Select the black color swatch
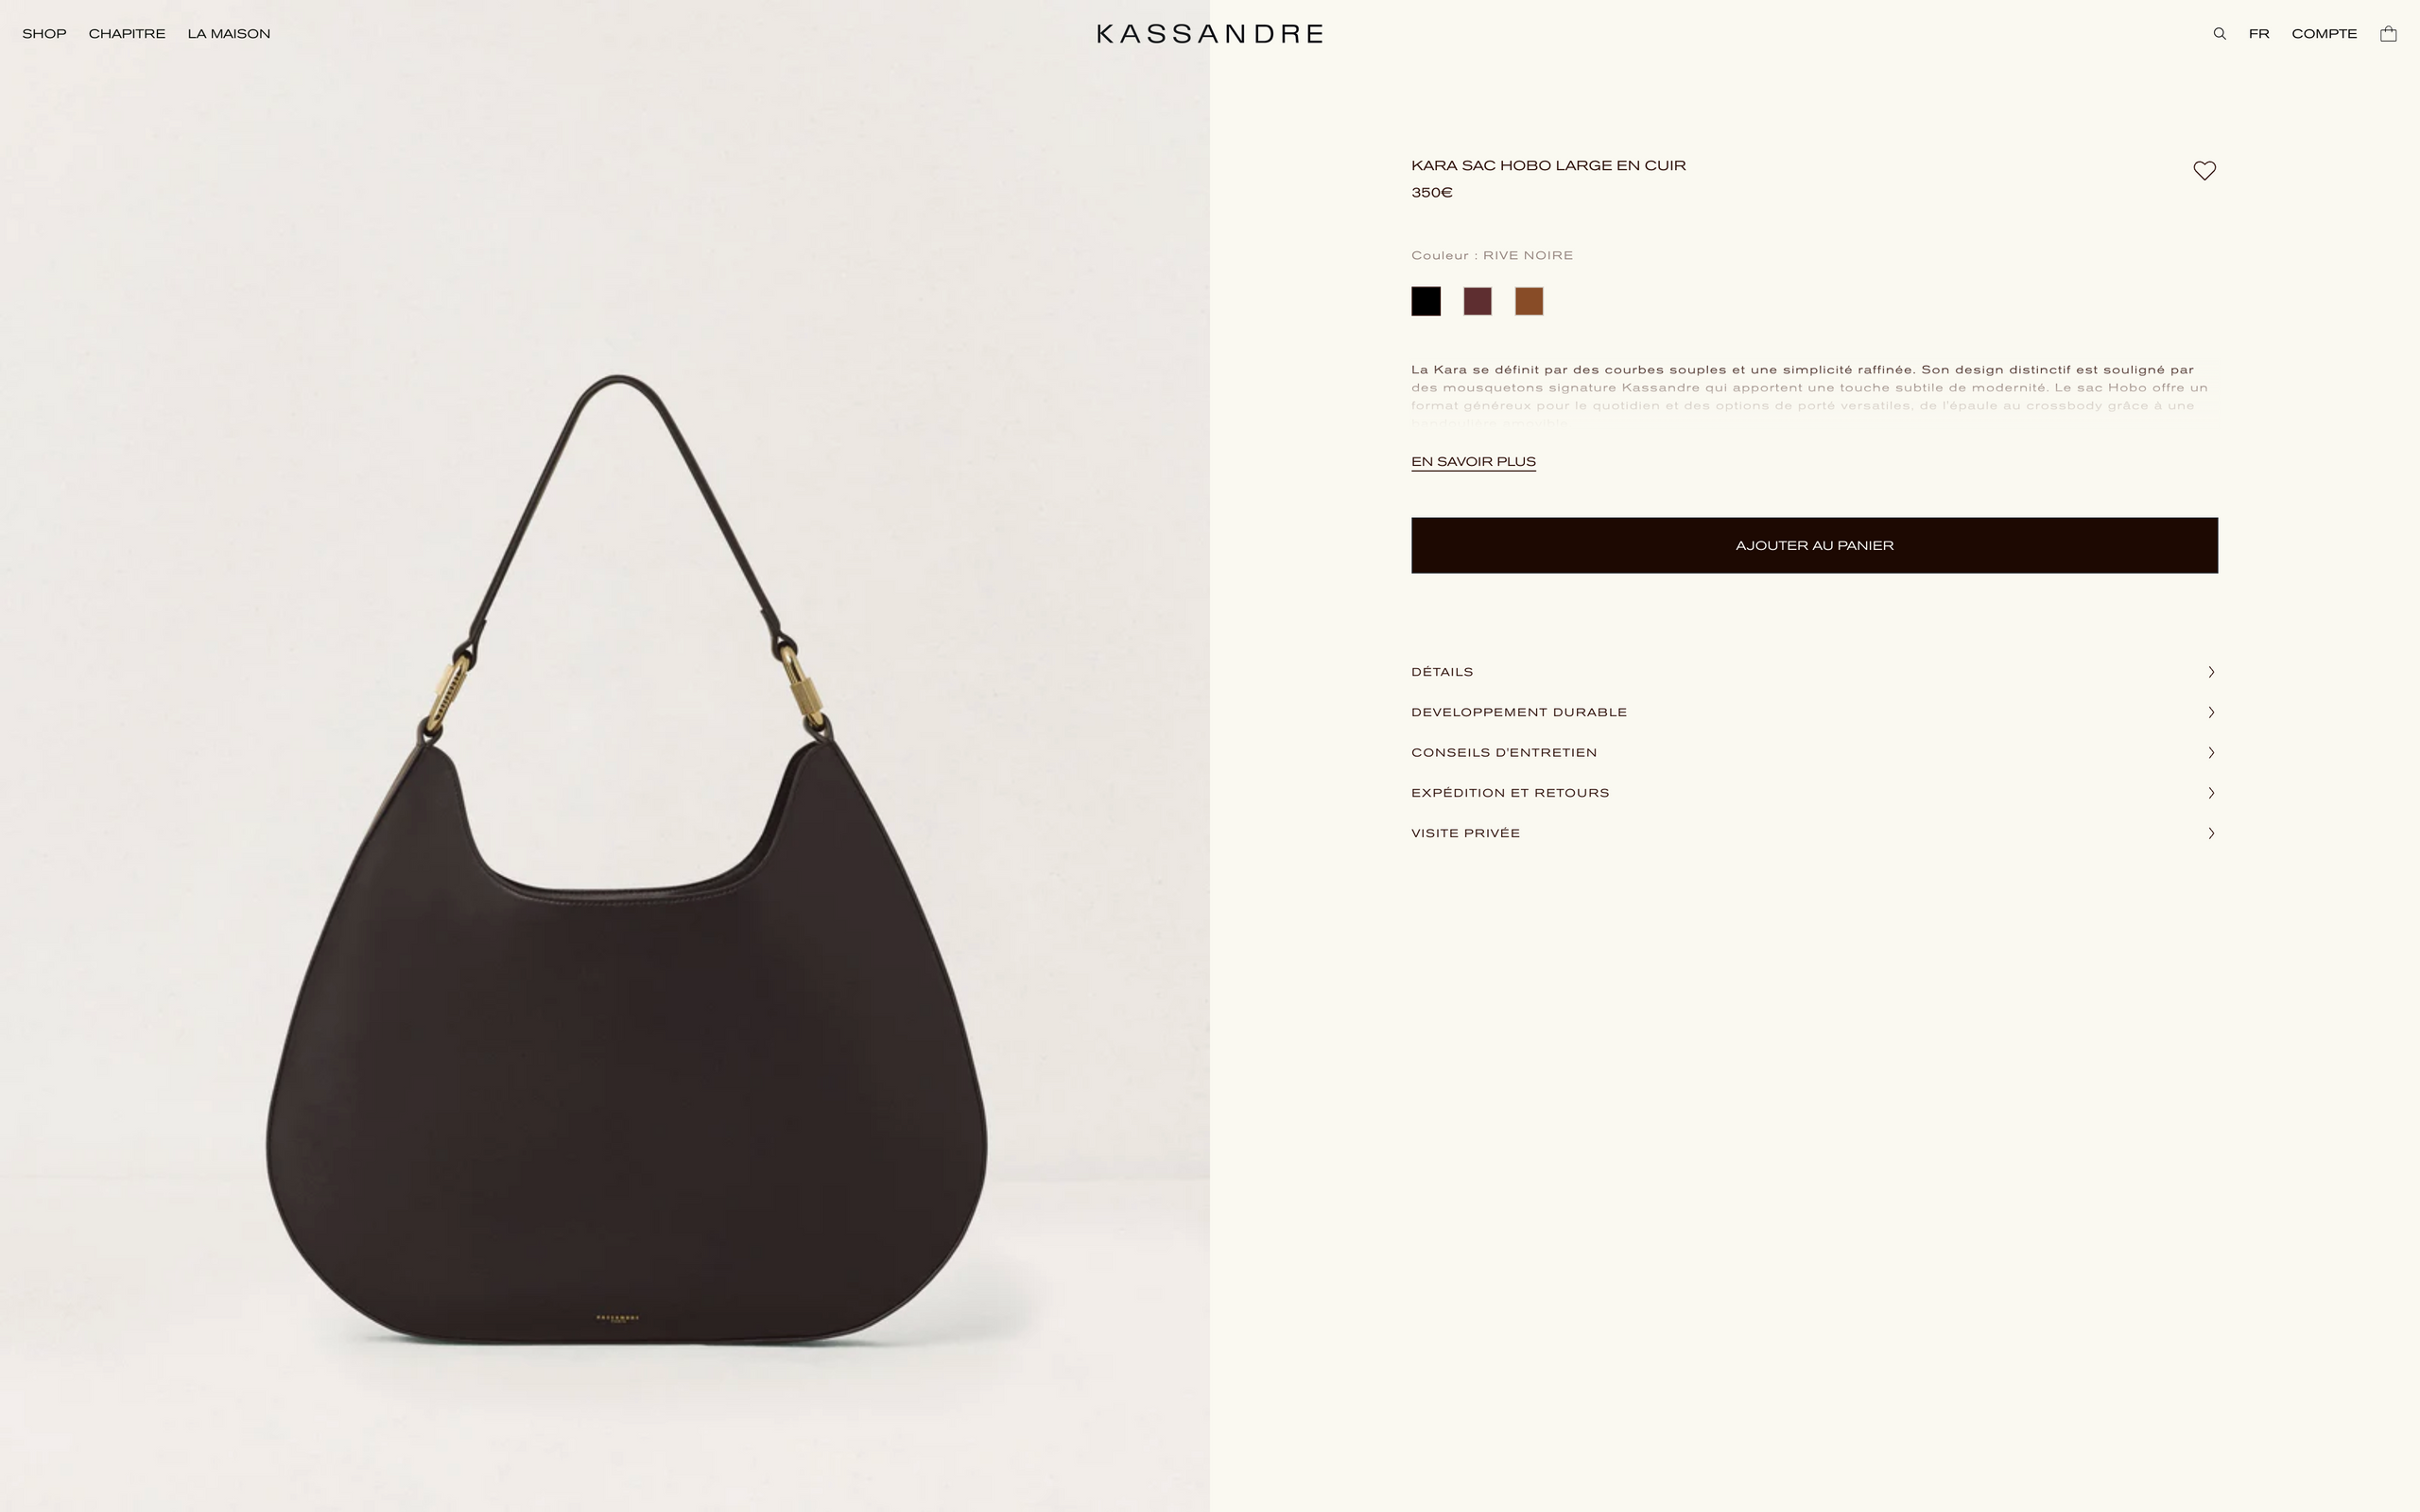The image size is (2420, 1512). [1426, 301]
